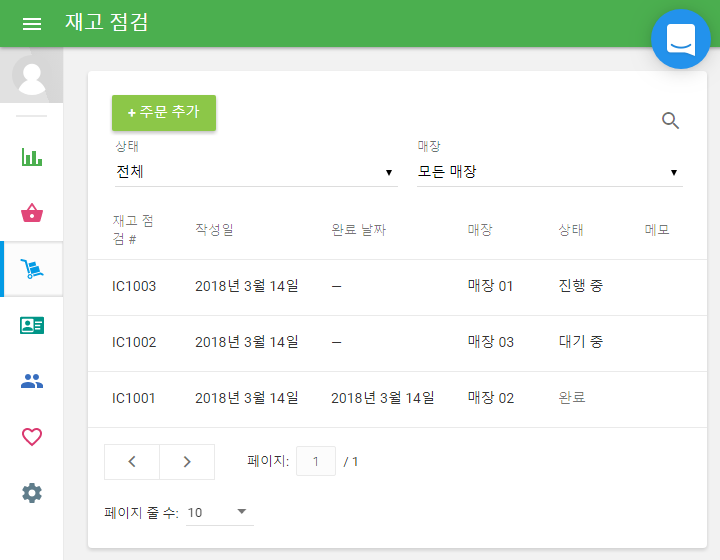The image size is (720, 560).
Task: Open the pink shopping basket section
Action: point(32,213)
